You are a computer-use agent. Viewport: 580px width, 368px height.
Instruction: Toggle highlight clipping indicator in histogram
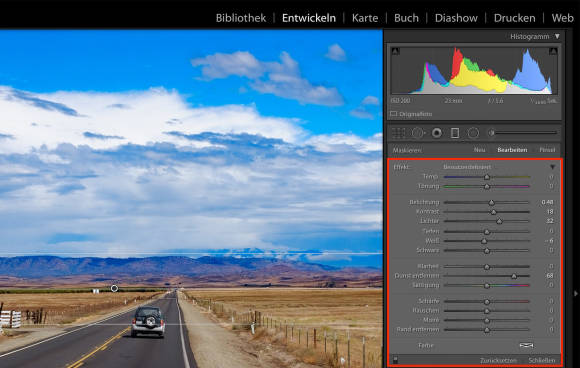(553, 51)
